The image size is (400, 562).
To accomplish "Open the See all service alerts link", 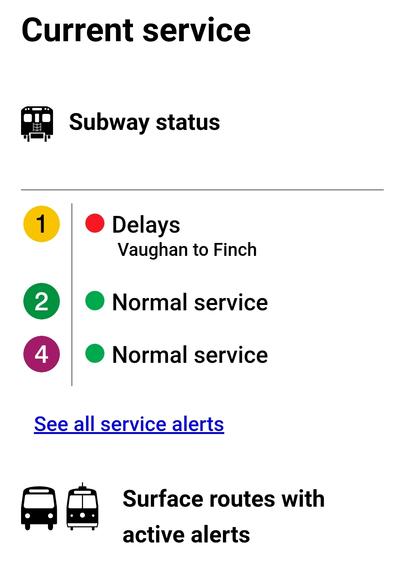I will click(x=129, y=424).
